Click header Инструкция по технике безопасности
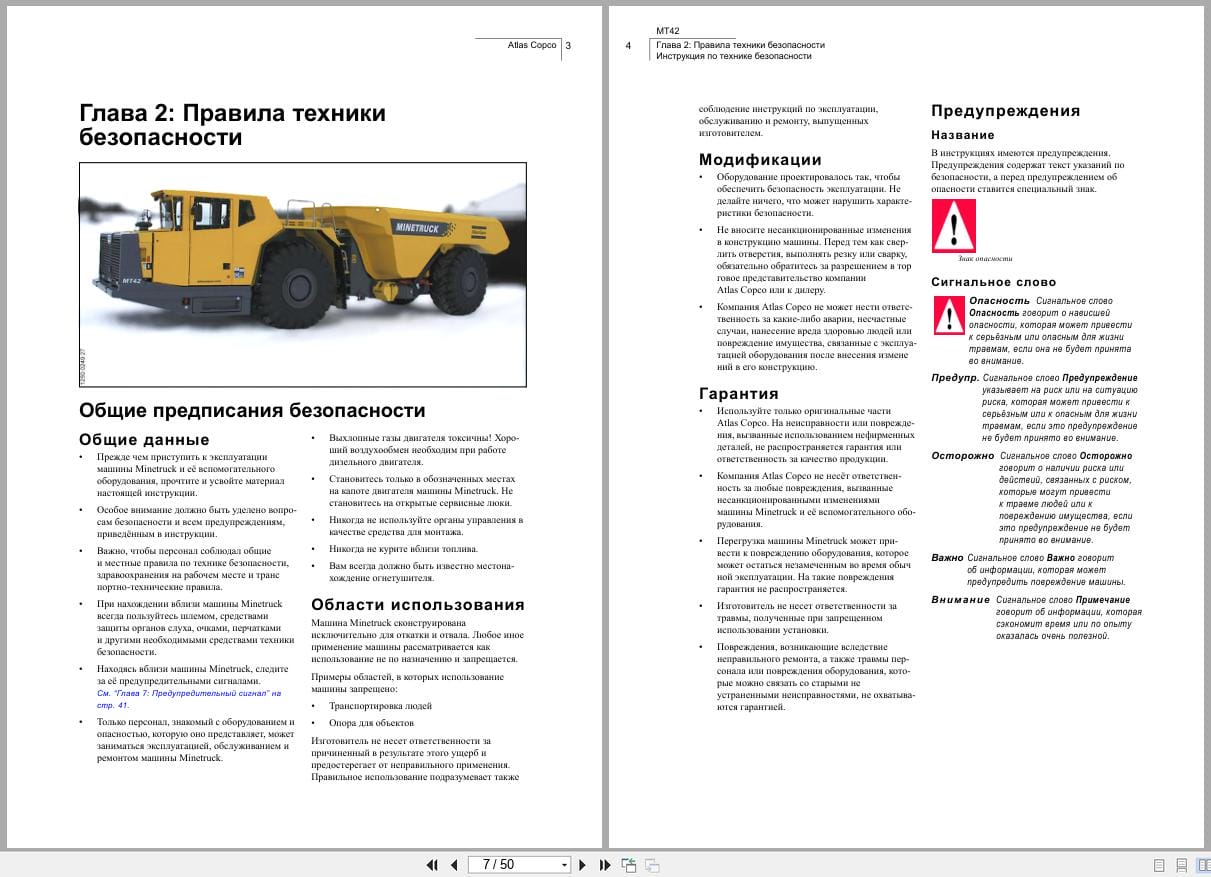The height and width of the screenshot is (877, 1211). (734, 56)
